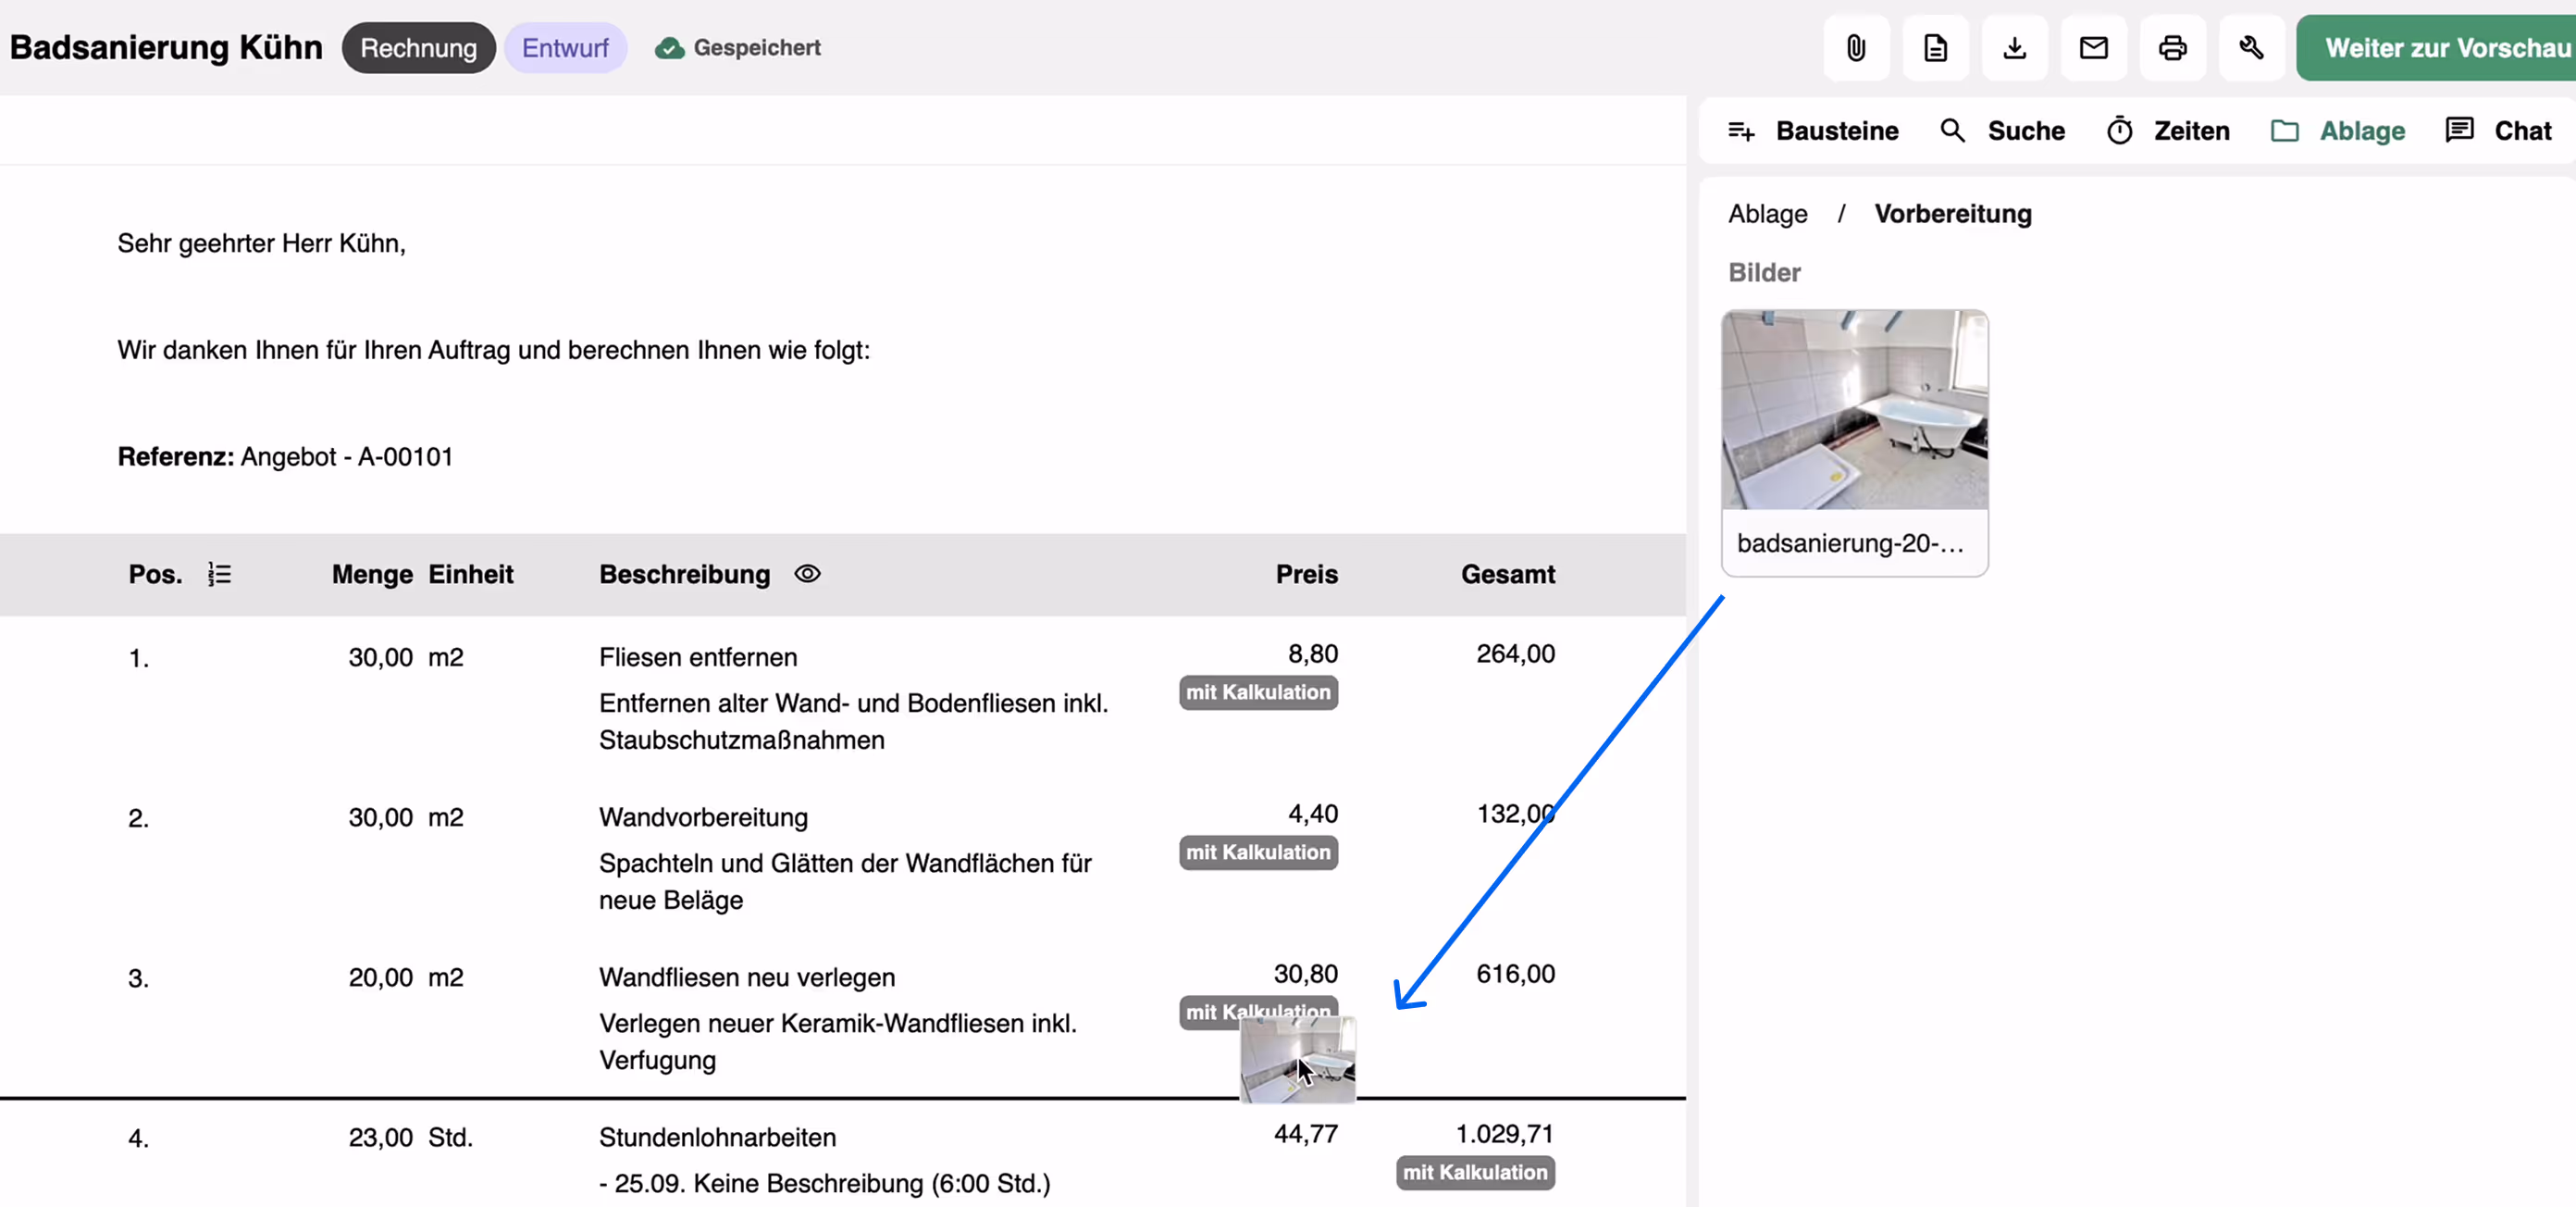Click the numbered list icon beside Pos.
Screen dimensions: 2576x1207
(x=219, y=574)
